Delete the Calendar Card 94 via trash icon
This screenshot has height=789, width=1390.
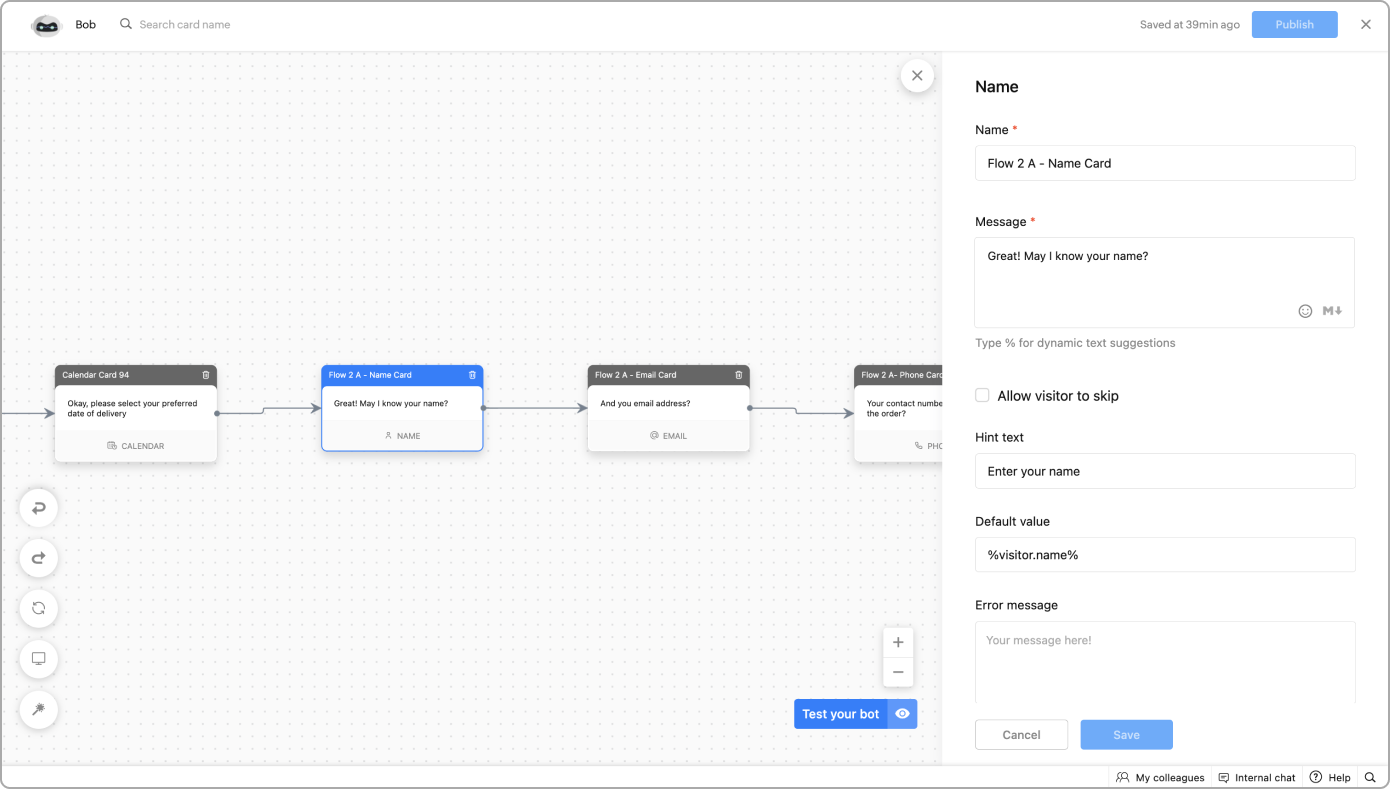pyautogui.click(x=206, y=375)
